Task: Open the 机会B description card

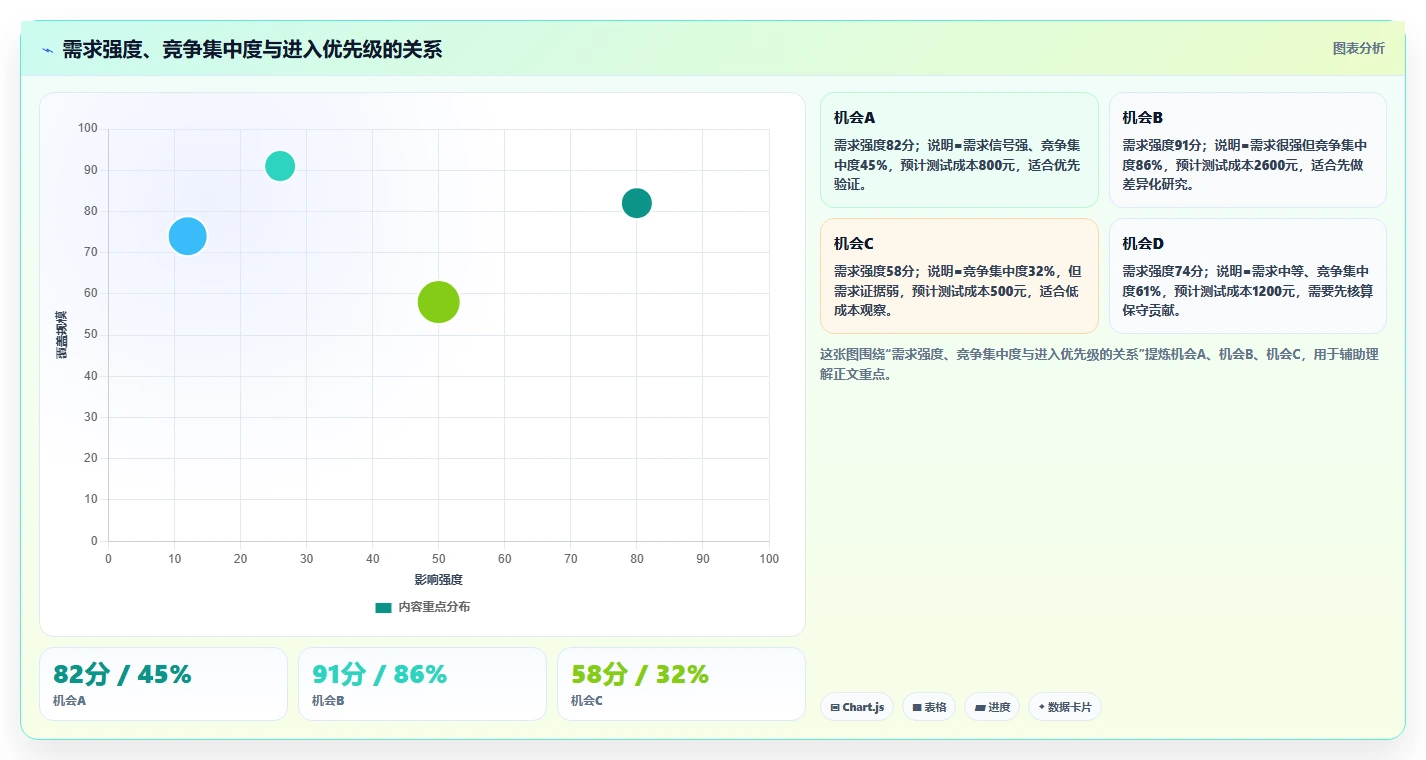Action: (1248, 150)
